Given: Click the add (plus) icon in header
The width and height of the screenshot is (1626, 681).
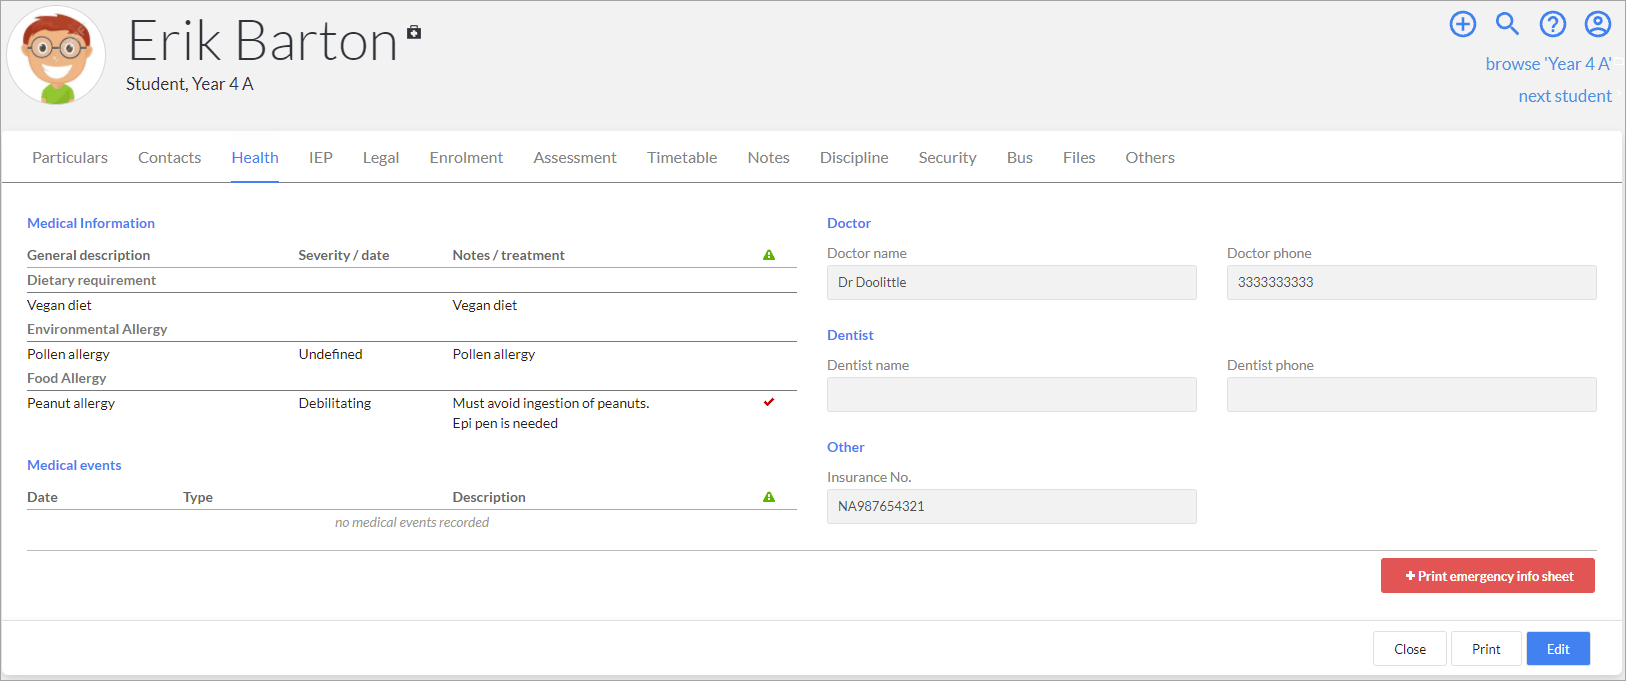Looking at the screenshot, I should pyautogui.click(x=1463, y=24).
